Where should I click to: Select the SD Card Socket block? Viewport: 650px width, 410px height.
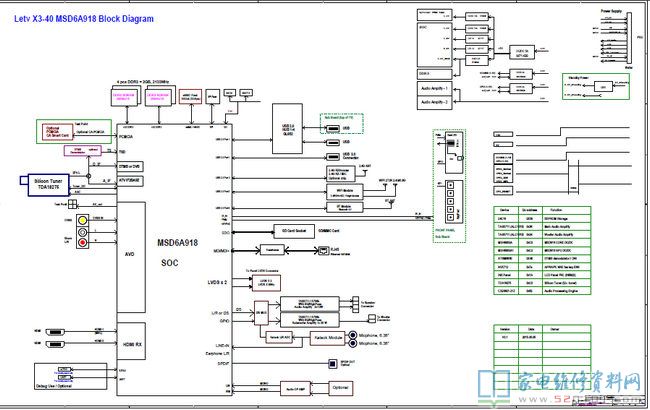pos(294,231)
